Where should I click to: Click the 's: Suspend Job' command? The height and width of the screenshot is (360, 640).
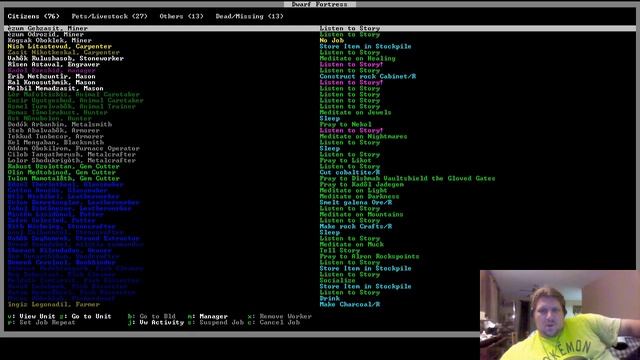[x=216, y=322]
